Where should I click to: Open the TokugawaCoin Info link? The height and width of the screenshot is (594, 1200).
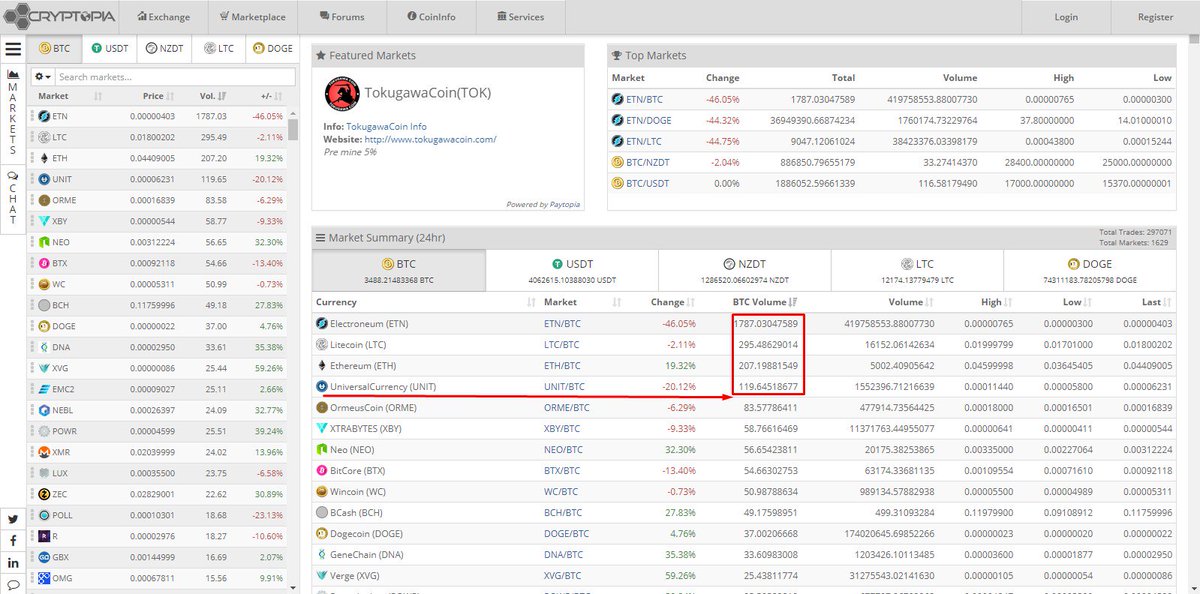point(386,127)
